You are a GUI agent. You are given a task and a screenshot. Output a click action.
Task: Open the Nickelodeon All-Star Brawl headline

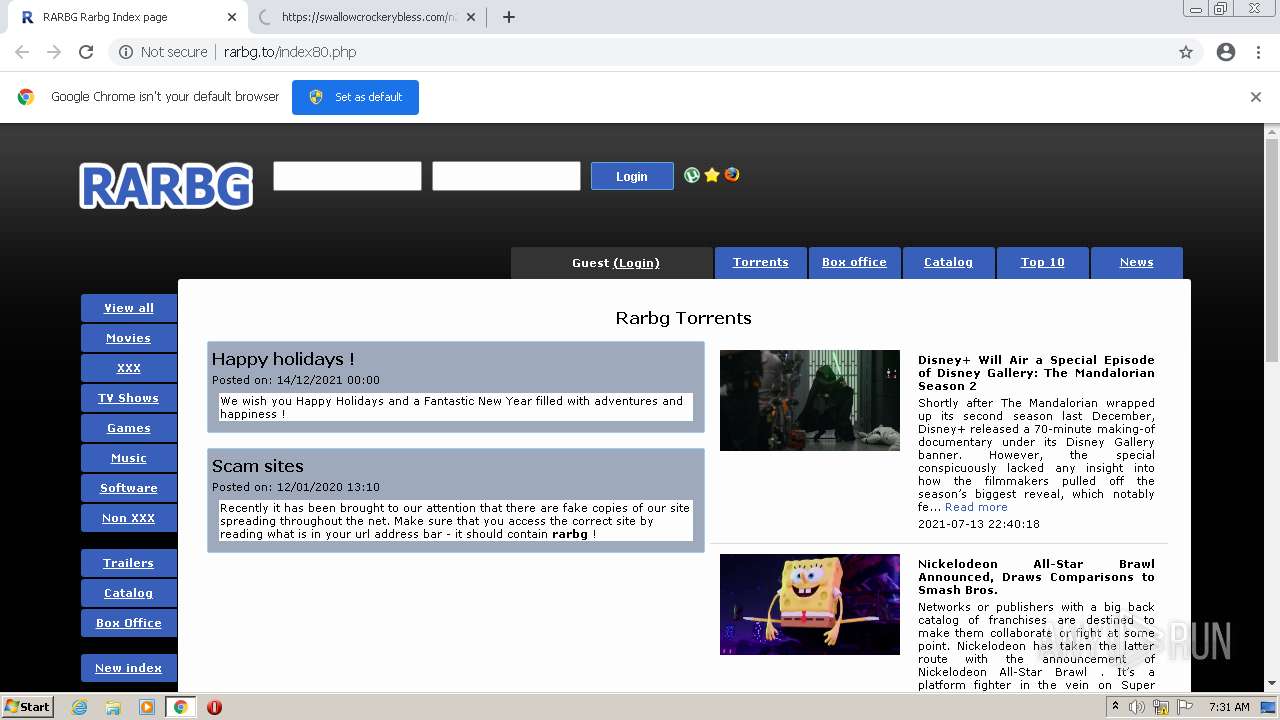point(1036,577)
